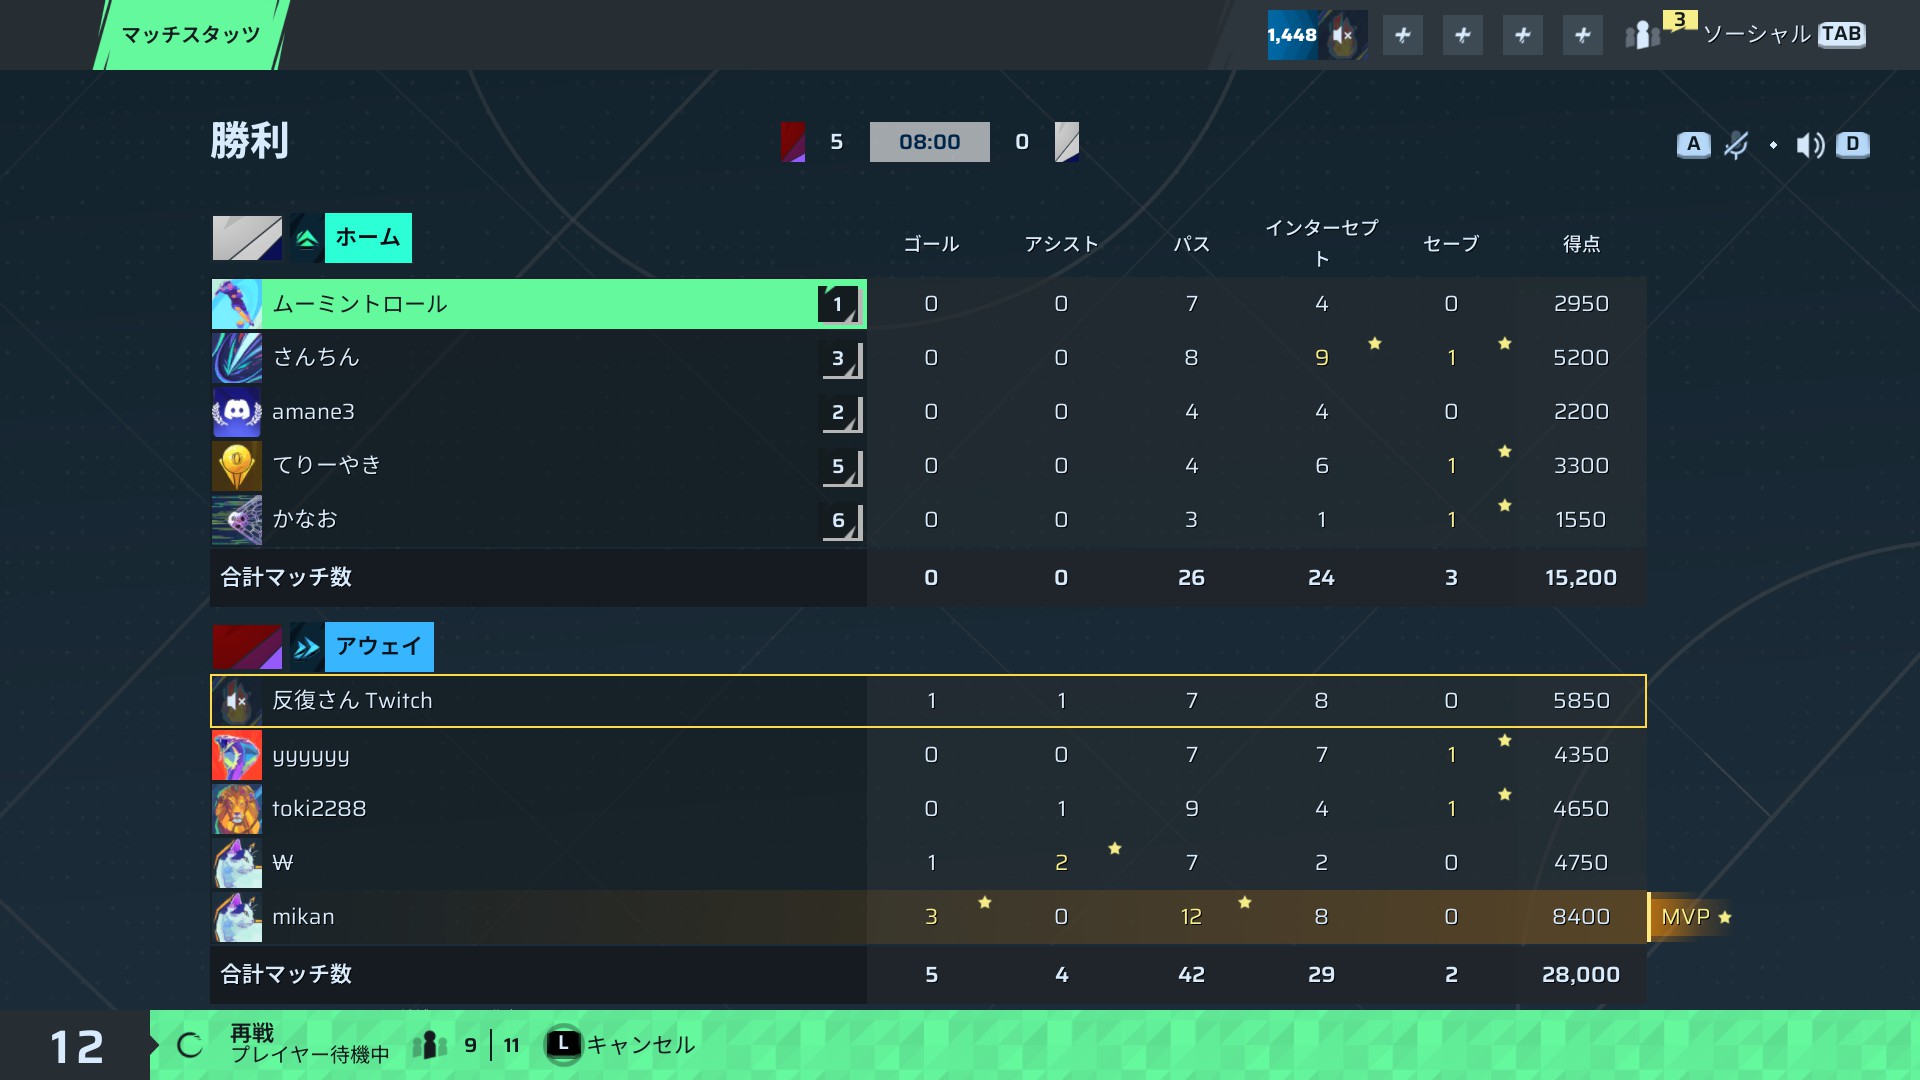Click the ゴール column header
Image resolution: width=1920 pixels, height=1080 pixels.
pos(931,244)
